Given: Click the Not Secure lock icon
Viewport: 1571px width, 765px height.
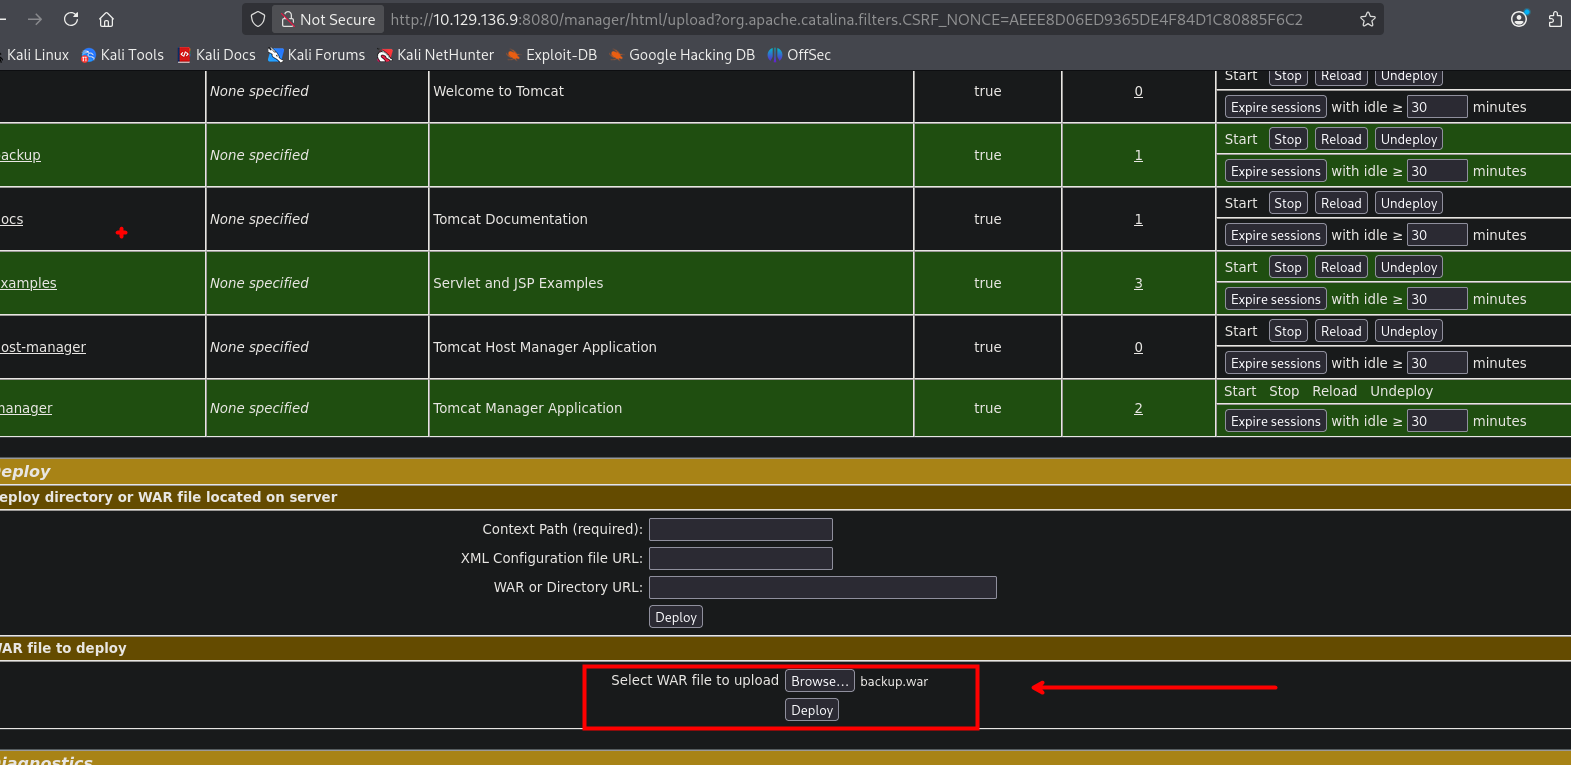Looking at the screenshot, I should pyautogui.click(x=288, y=19).
